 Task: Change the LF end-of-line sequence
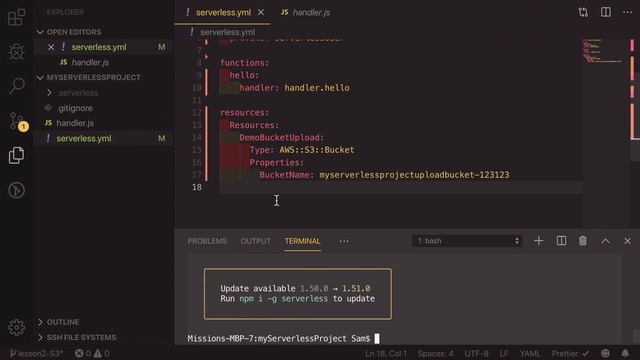tap(504, 353)
